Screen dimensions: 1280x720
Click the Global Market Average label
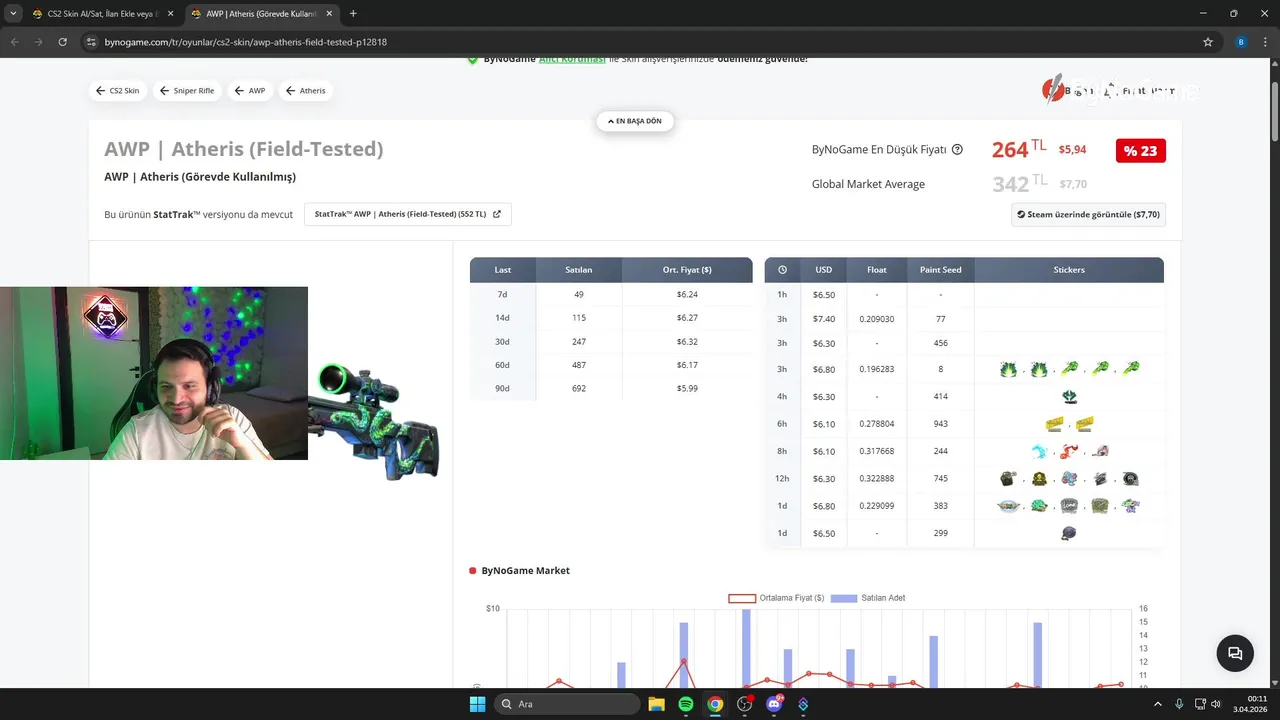[868, 184]
